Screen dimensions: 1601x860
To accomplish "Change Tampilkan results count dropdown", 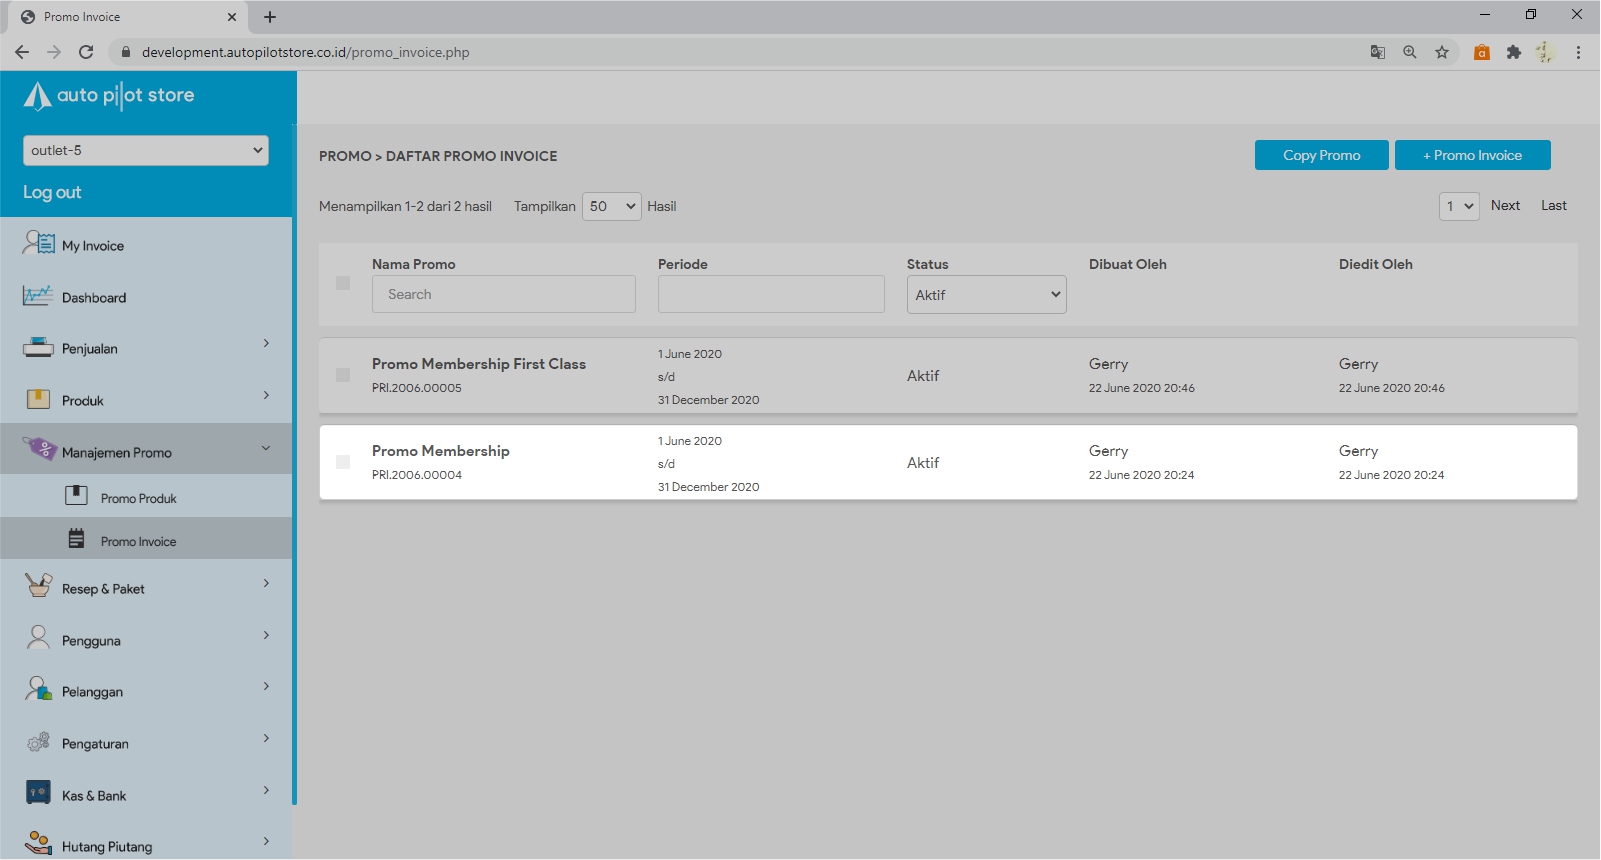I will pyautogui.click(x=611, y=206).
